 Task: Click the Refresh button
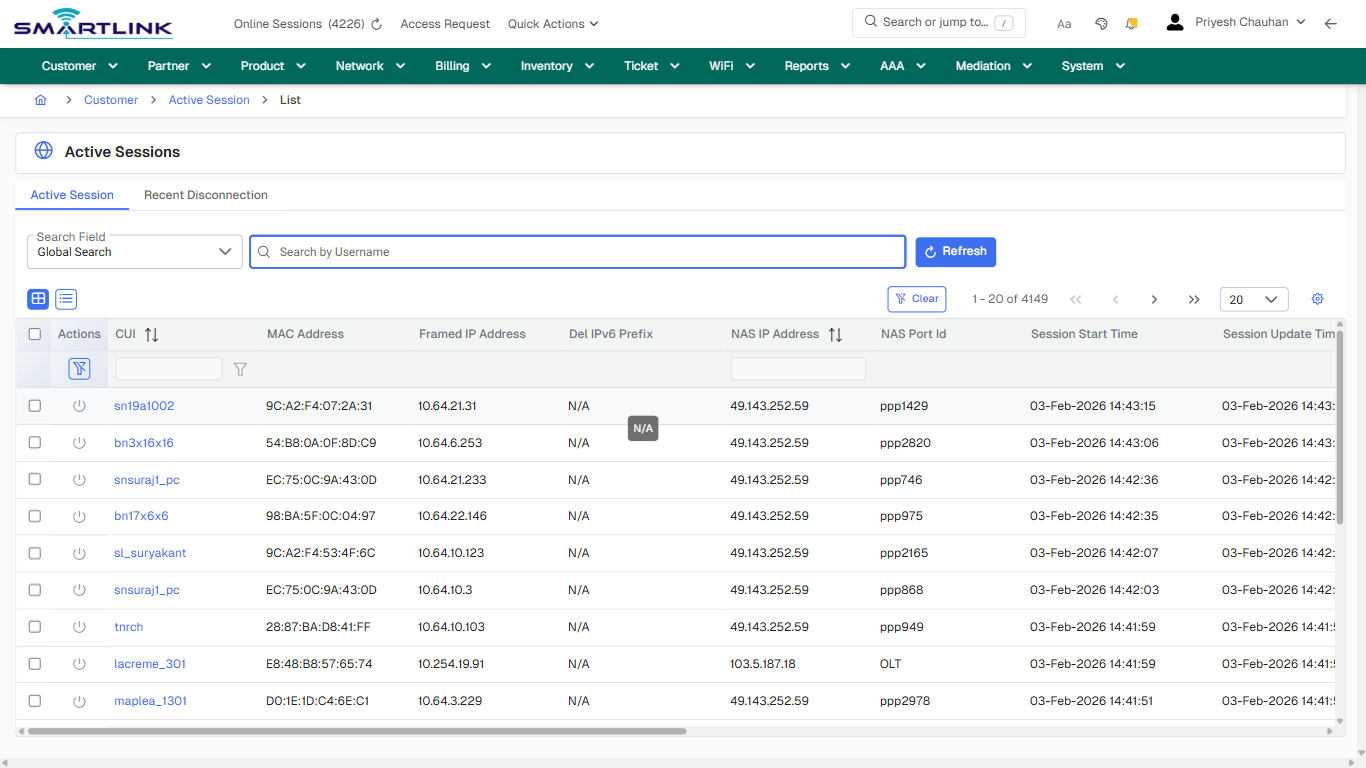pyautogui.click(x=955, y=251)
